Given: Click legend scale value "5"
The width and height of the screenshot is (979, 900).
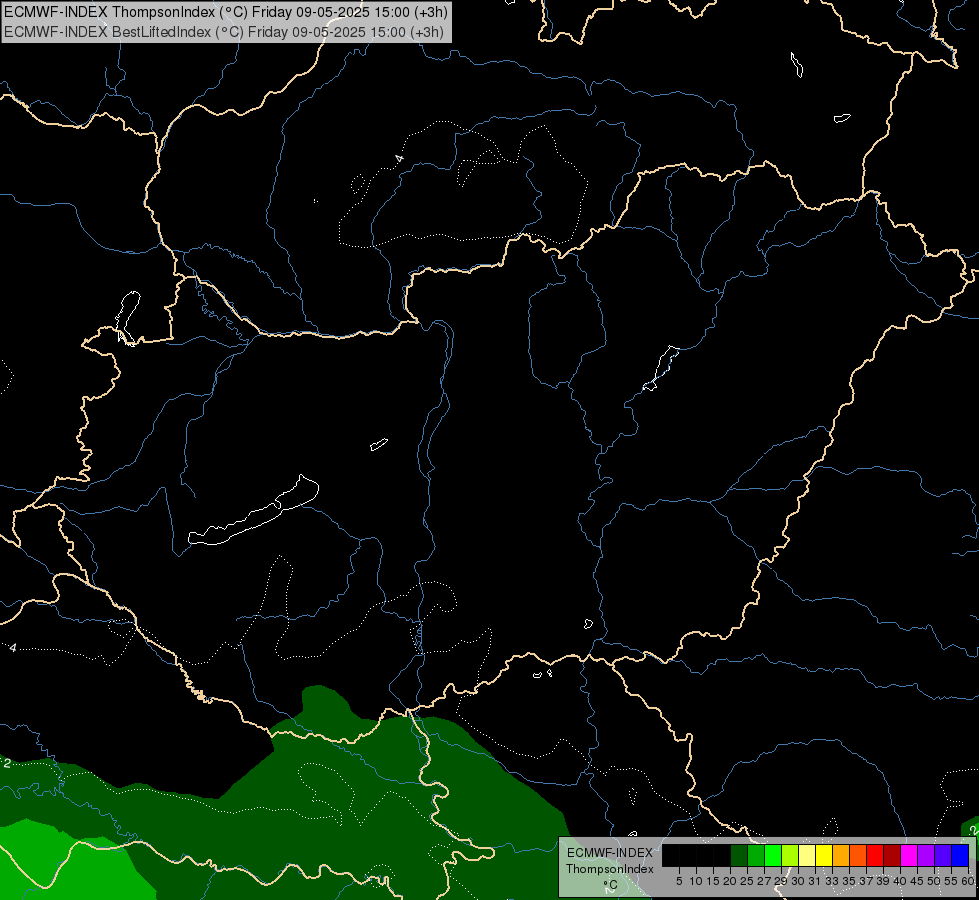Looking at the screenshot, I should (679, 881).
